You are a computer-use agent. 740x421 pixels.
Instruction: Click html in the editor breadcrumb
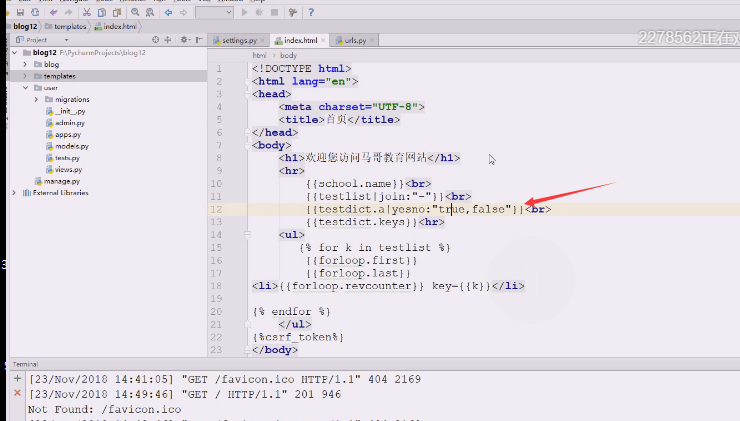[x=259, y=55]
